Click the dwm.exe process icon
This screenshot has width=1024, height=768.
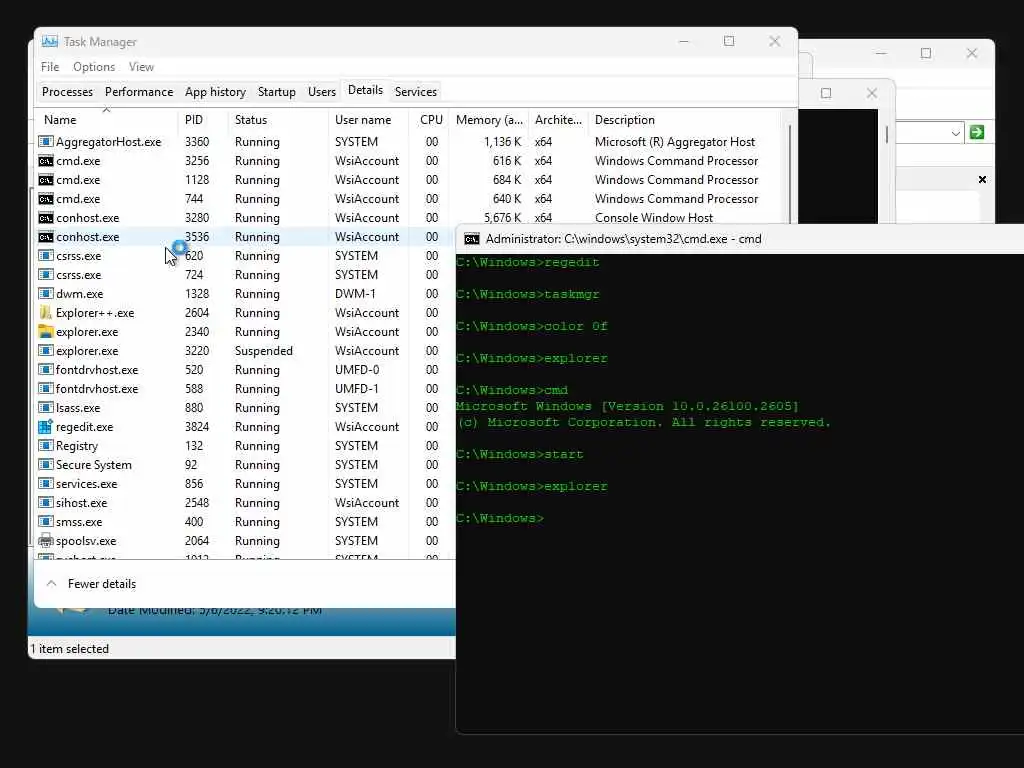pos(46,294)
